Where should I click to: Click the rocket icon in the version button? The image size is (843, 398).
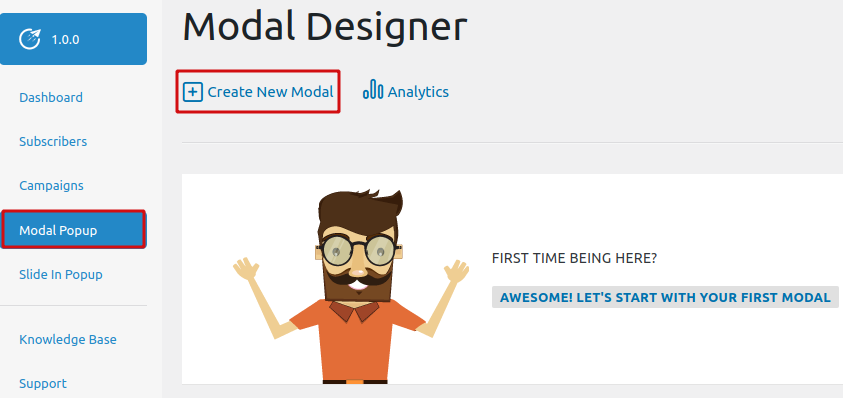click(30, 39)
